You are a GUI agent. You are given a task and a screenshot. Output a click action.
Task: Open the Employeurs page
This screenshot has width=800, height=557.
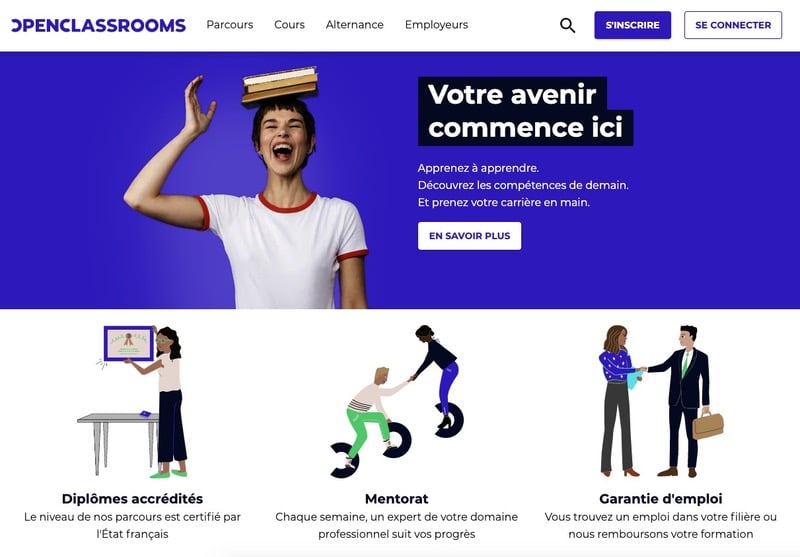(436, 24)
